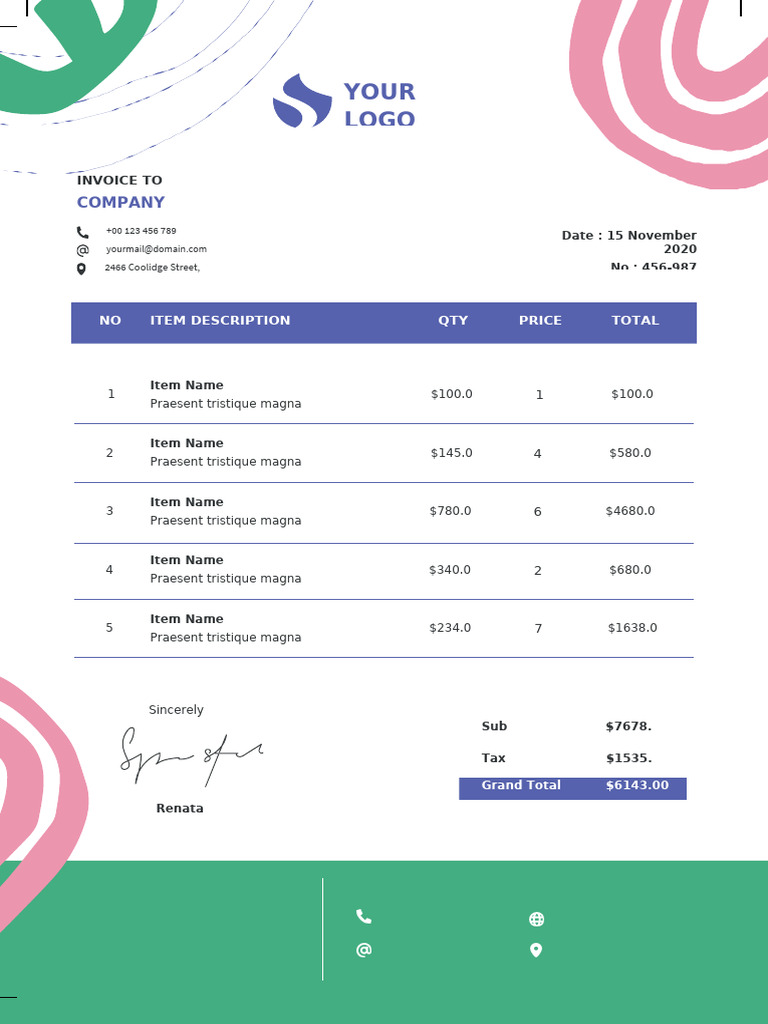This screenshot has width=768, height=1024.
Task: Click the PRICE column header
Action: pos(540,321)
